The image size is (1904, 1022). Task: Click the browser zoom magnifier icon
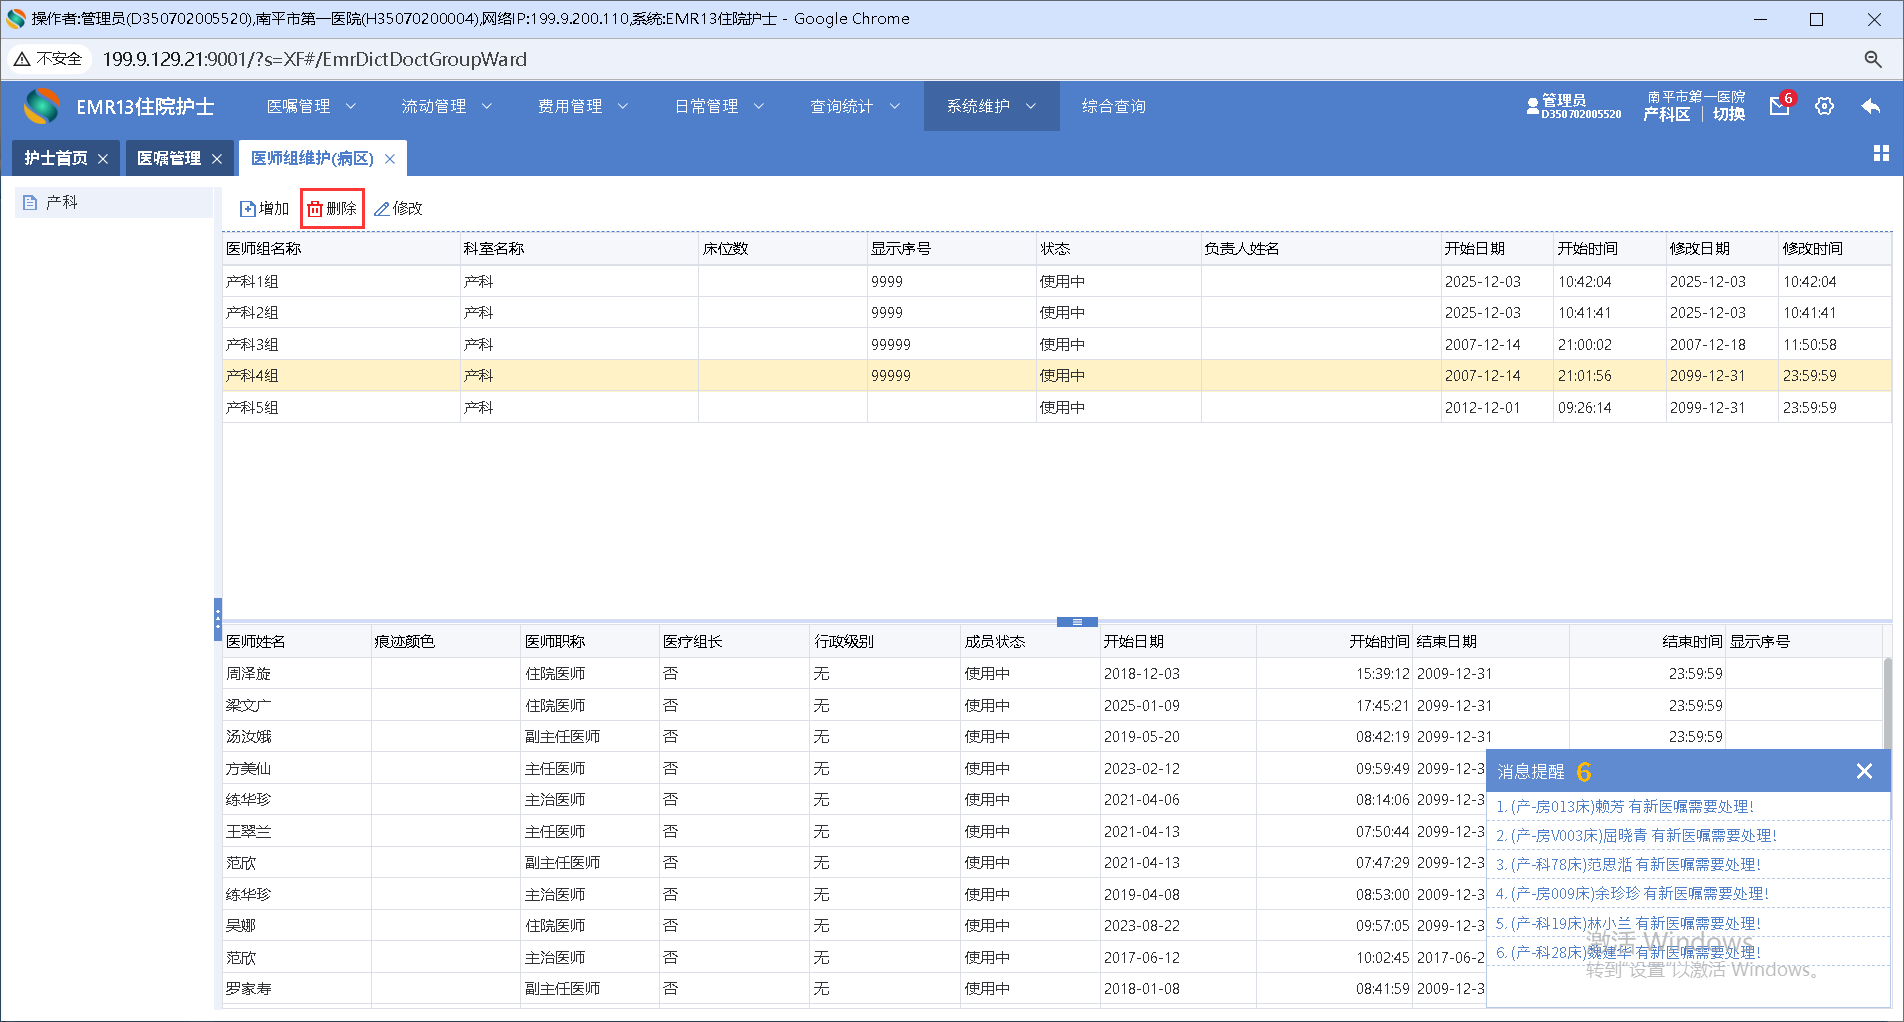pyautogui.click(x=1873, y=59)
